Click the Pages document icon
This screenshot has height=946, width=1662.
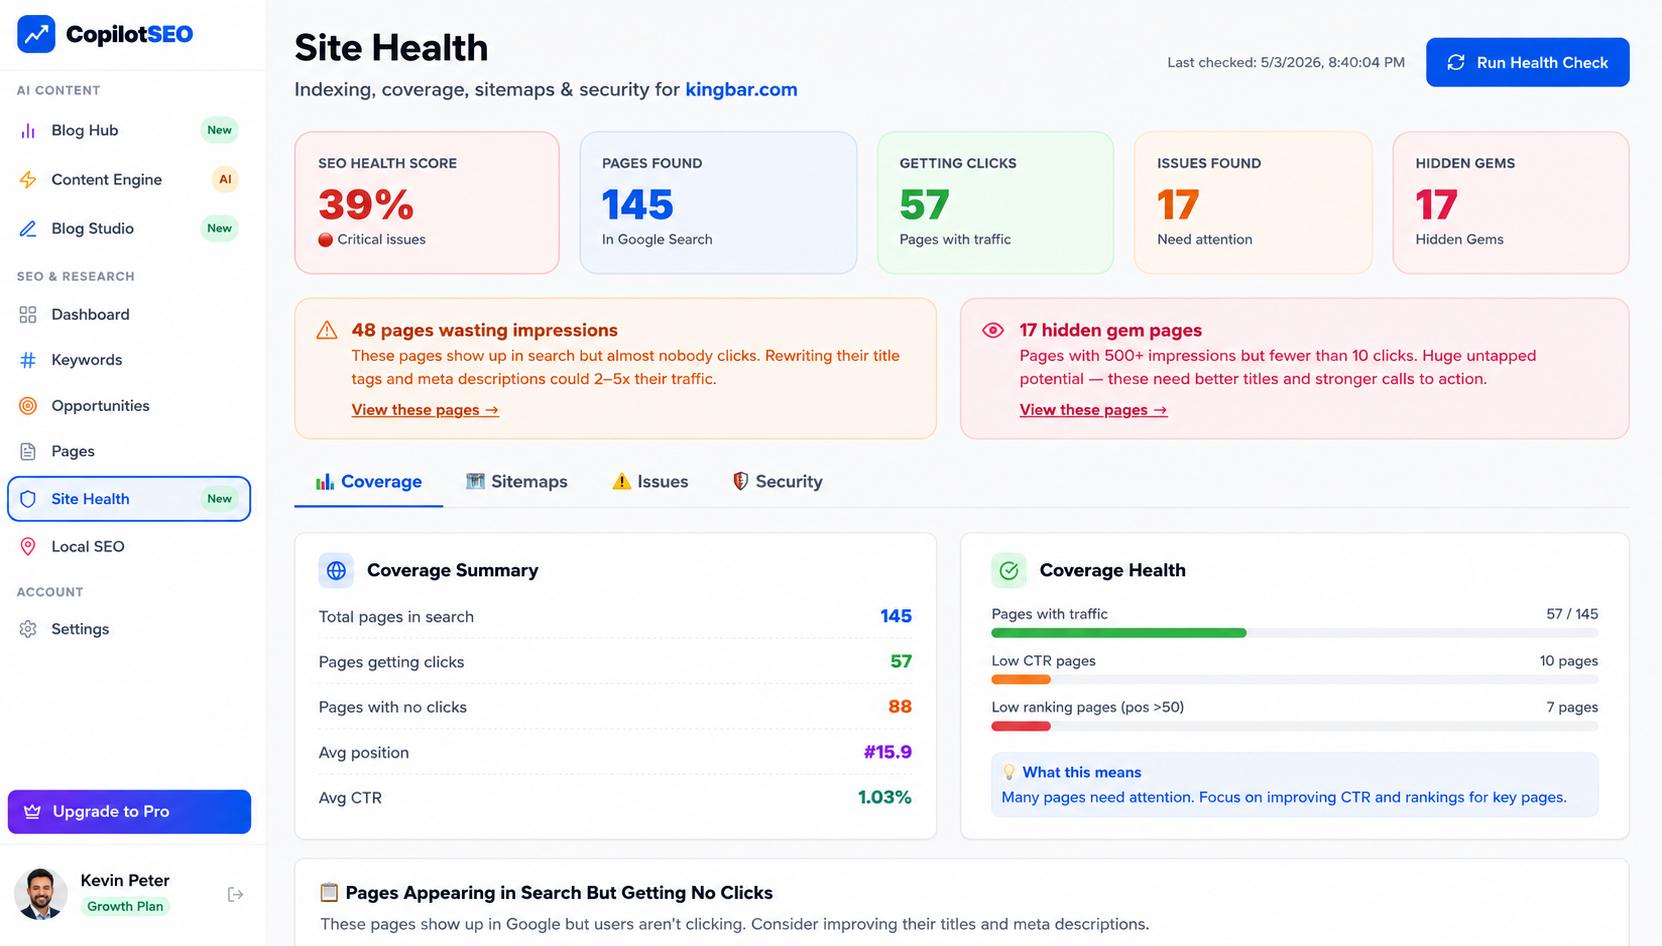[x=28, y=452]
